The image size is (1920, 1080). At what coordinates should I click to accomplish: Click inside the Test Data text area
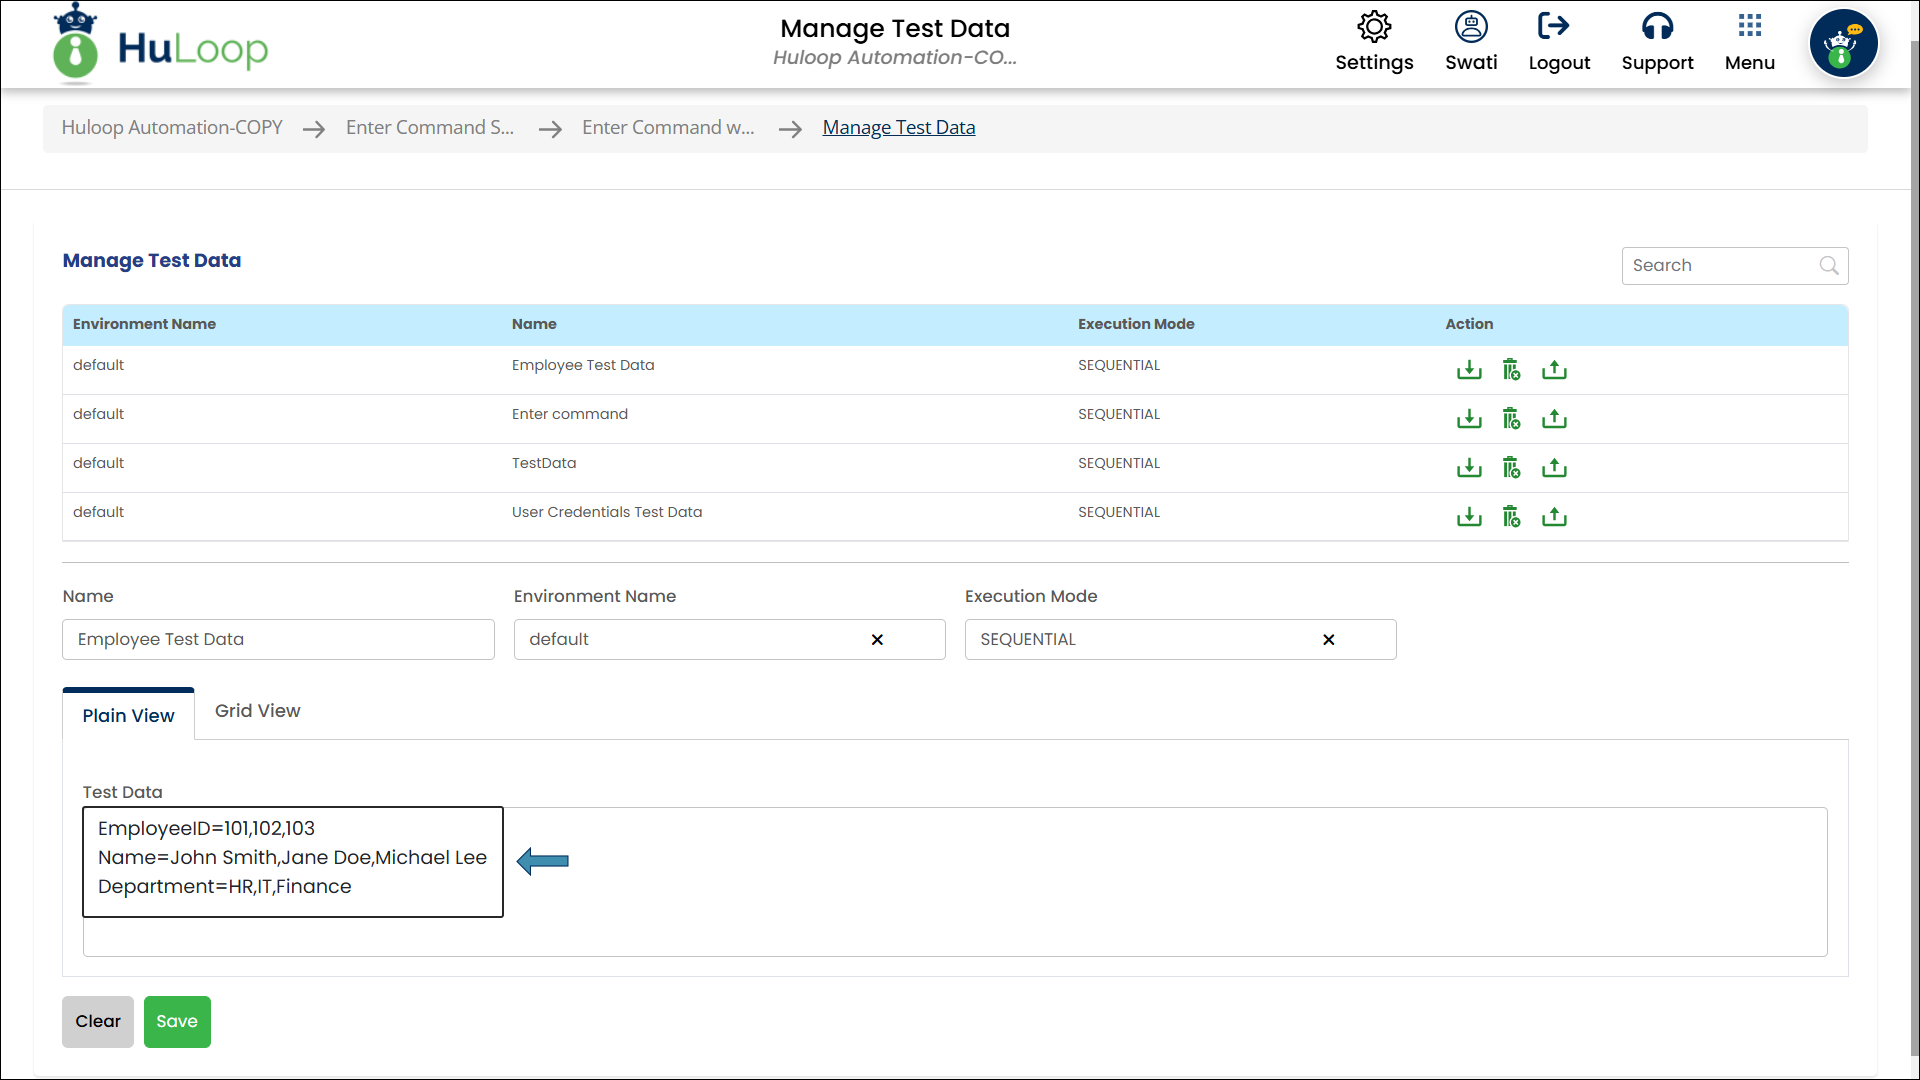coord(955,882)
